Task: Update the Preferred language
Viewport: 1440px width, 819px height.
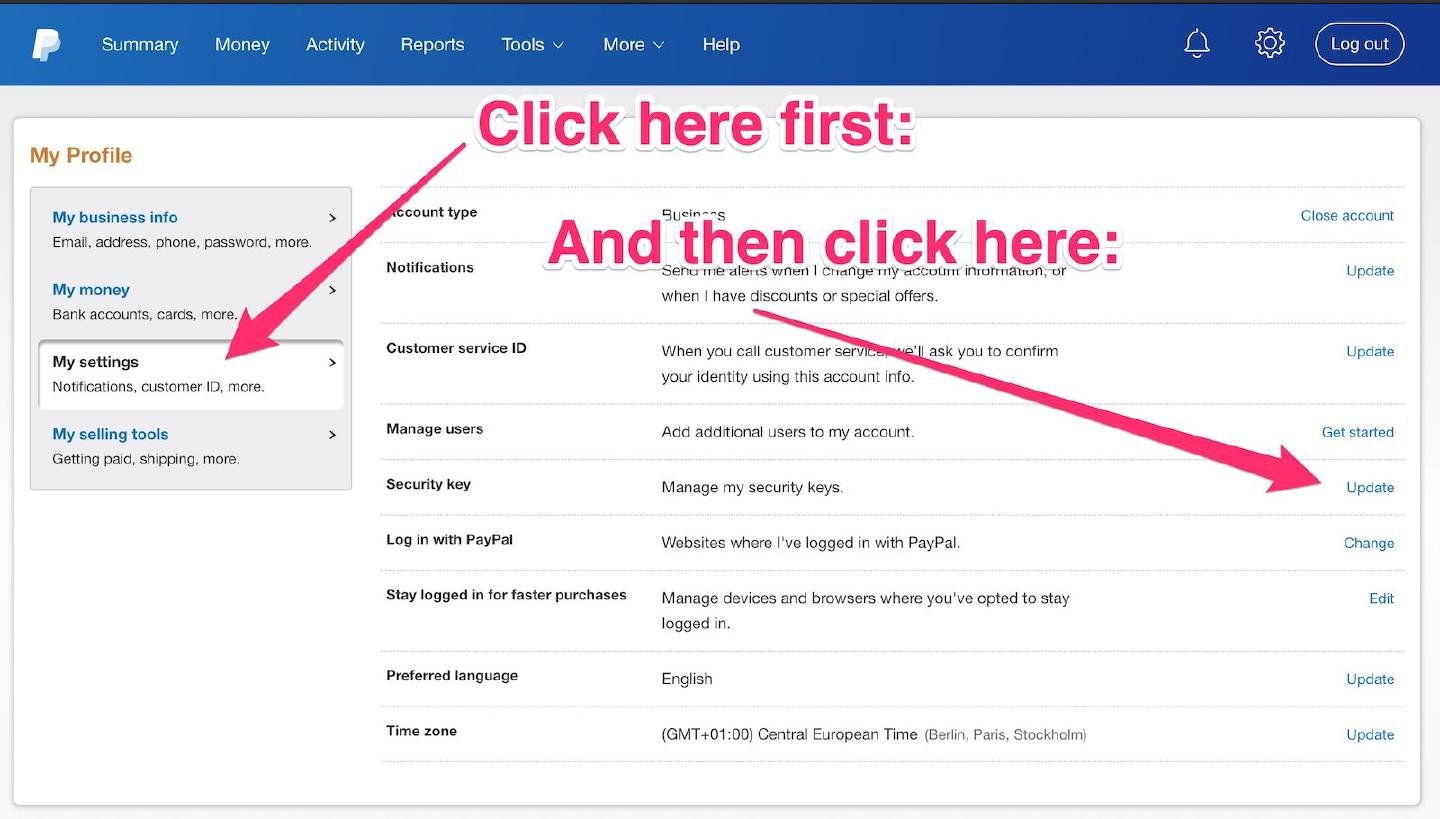Action: [1370, 679]
